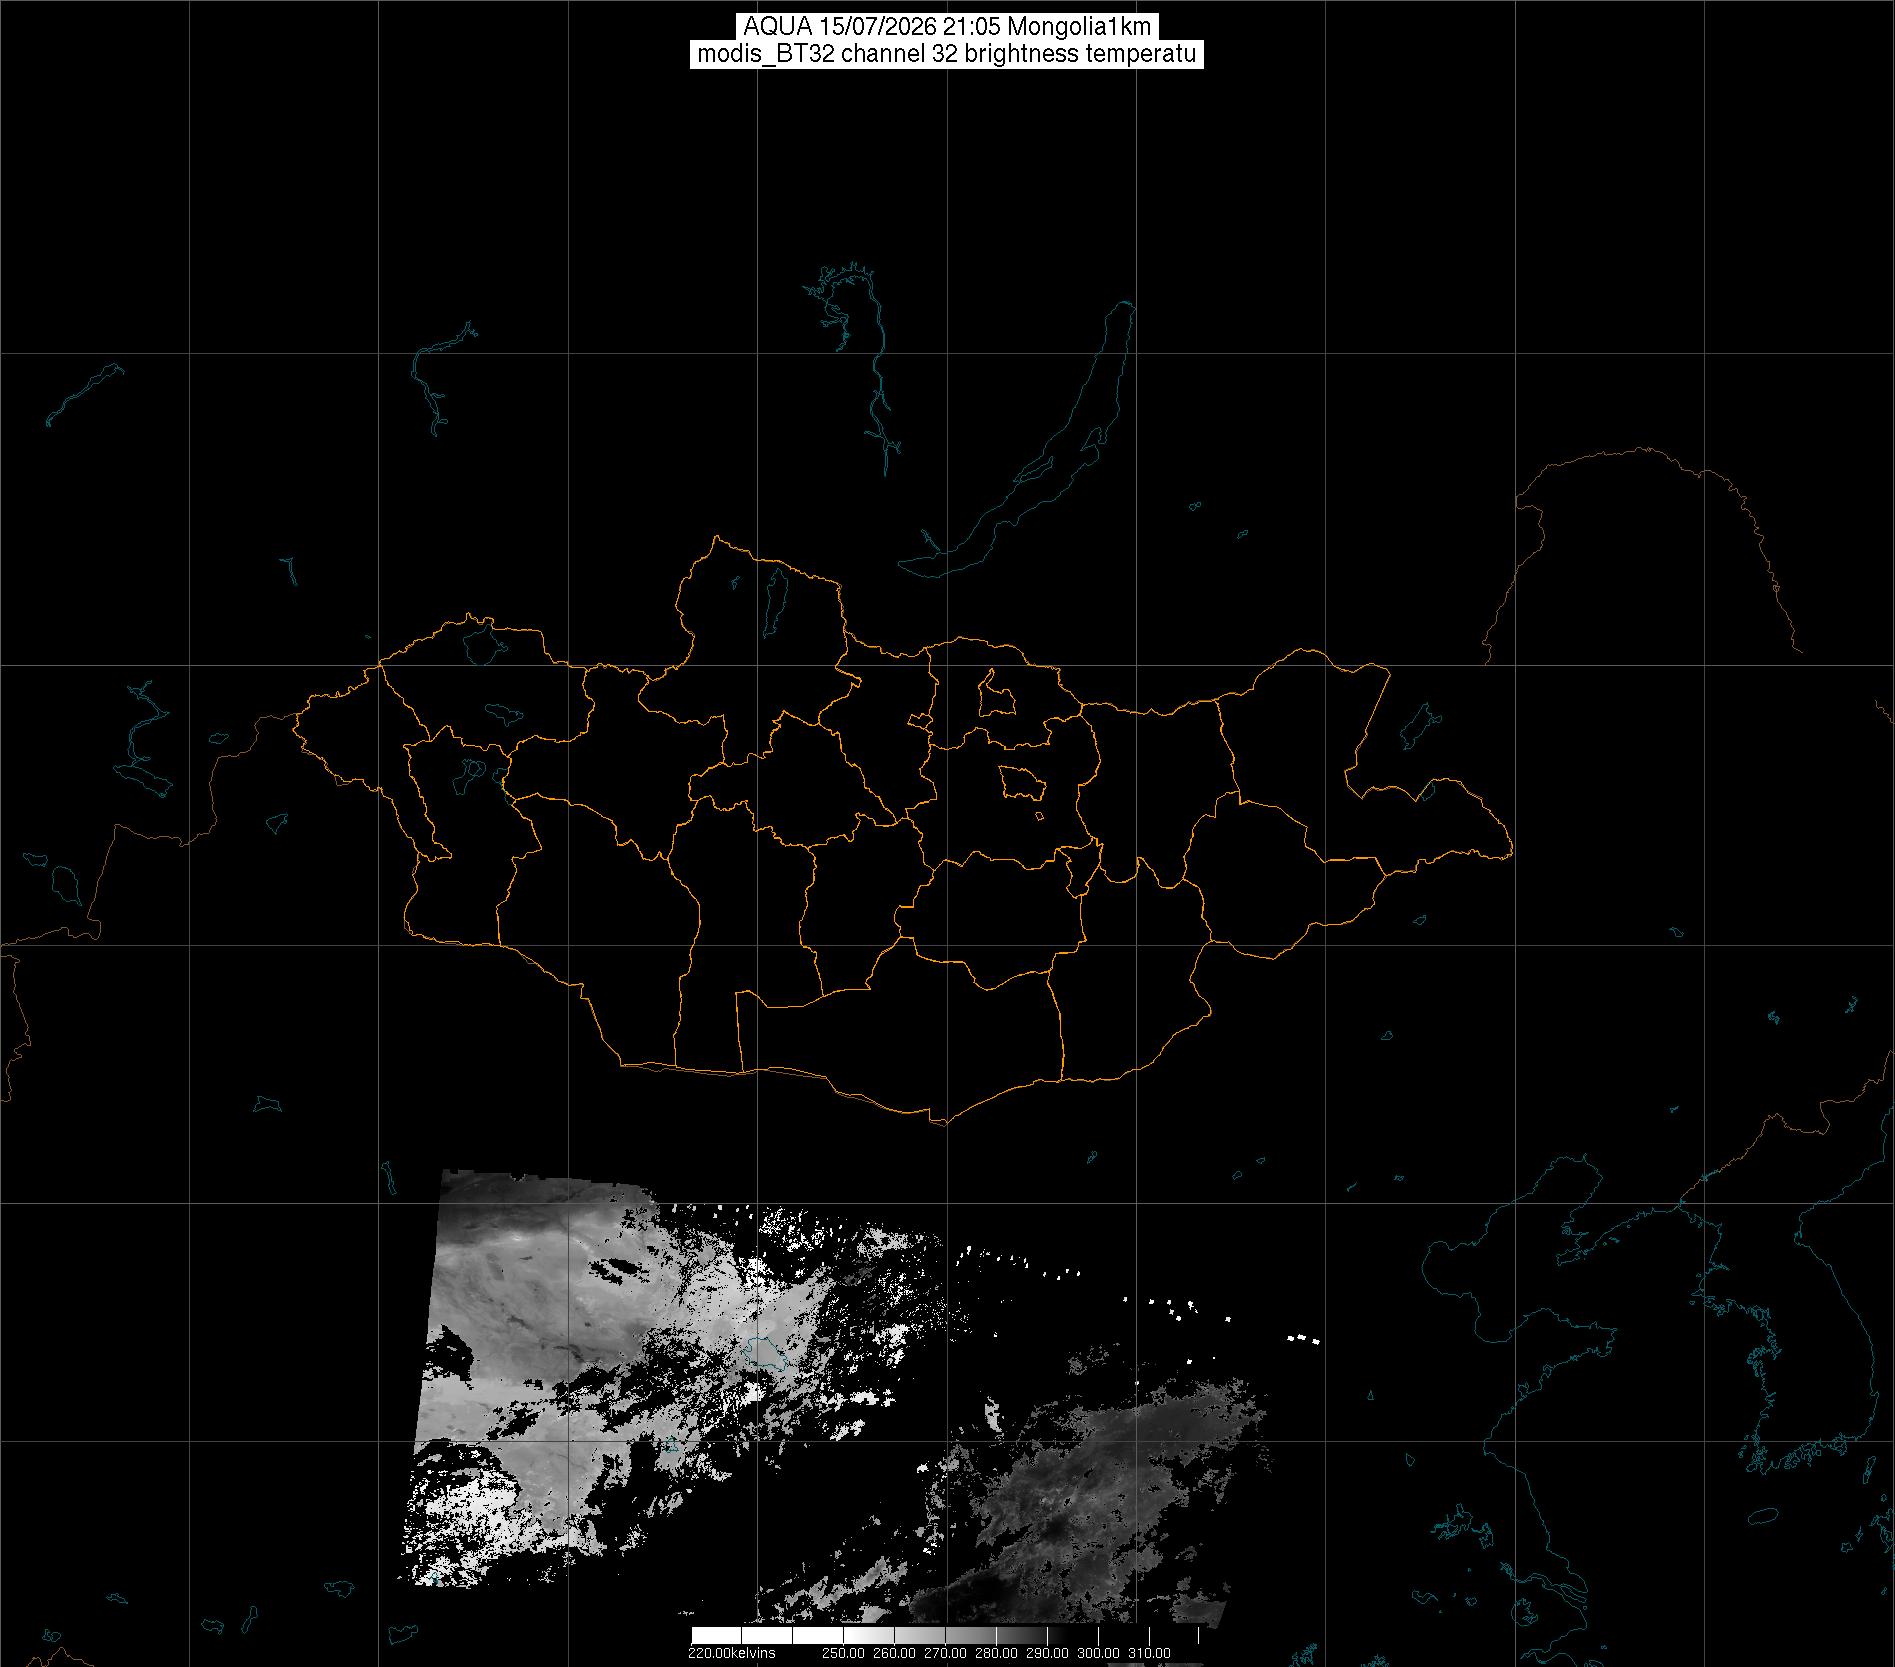This screenshot has width=1895, height=1667.
Task: Click the "260.00" colorbar label
Action: tap(895, 1653)
